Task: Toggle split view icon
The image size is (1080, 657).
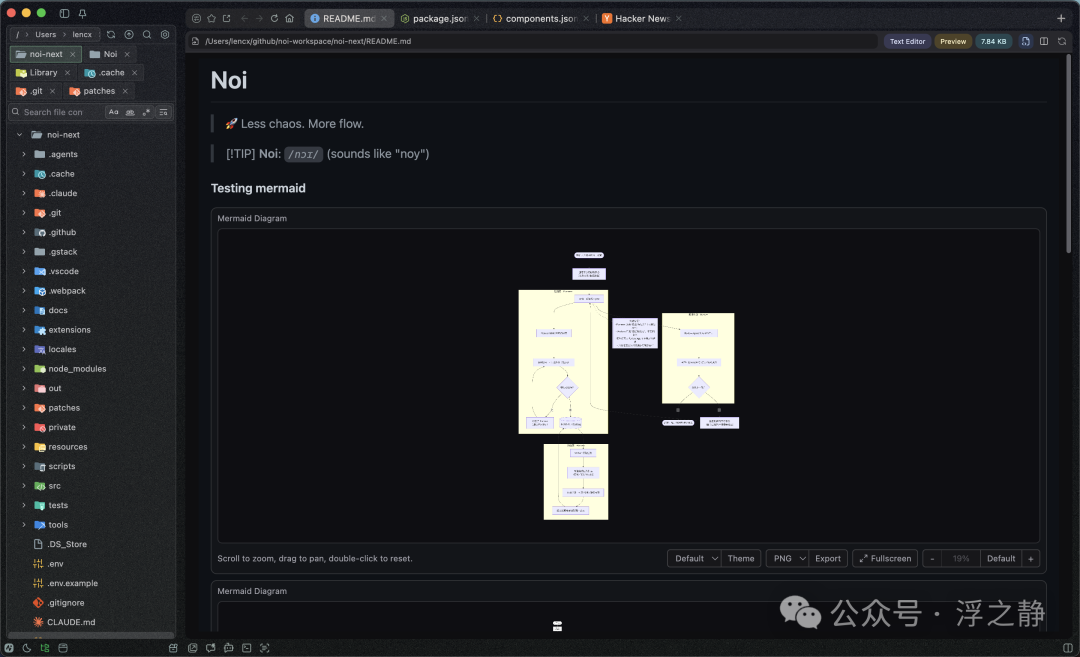Action: (x=1044, y=41)
